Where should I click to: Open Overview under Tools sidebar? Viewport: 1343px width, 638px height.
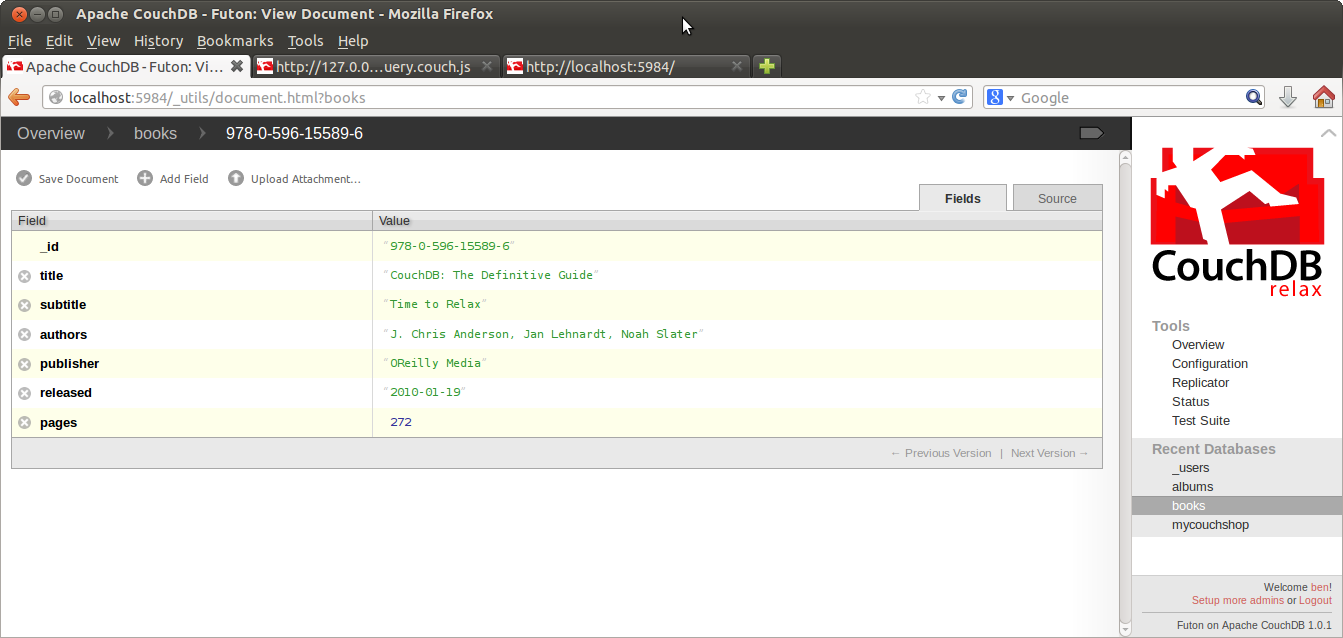click(1198, 345)
